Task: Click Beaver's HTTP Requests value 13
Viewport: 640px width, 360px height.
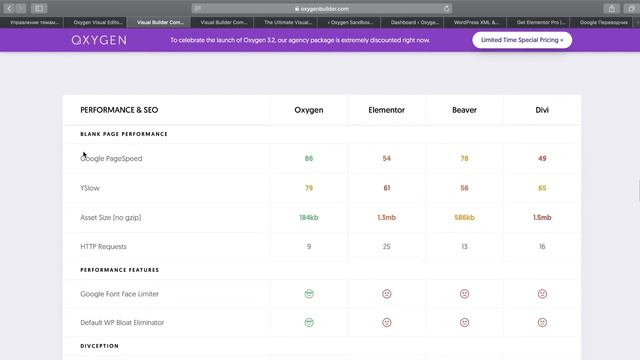Action: [x=464, y=247]
